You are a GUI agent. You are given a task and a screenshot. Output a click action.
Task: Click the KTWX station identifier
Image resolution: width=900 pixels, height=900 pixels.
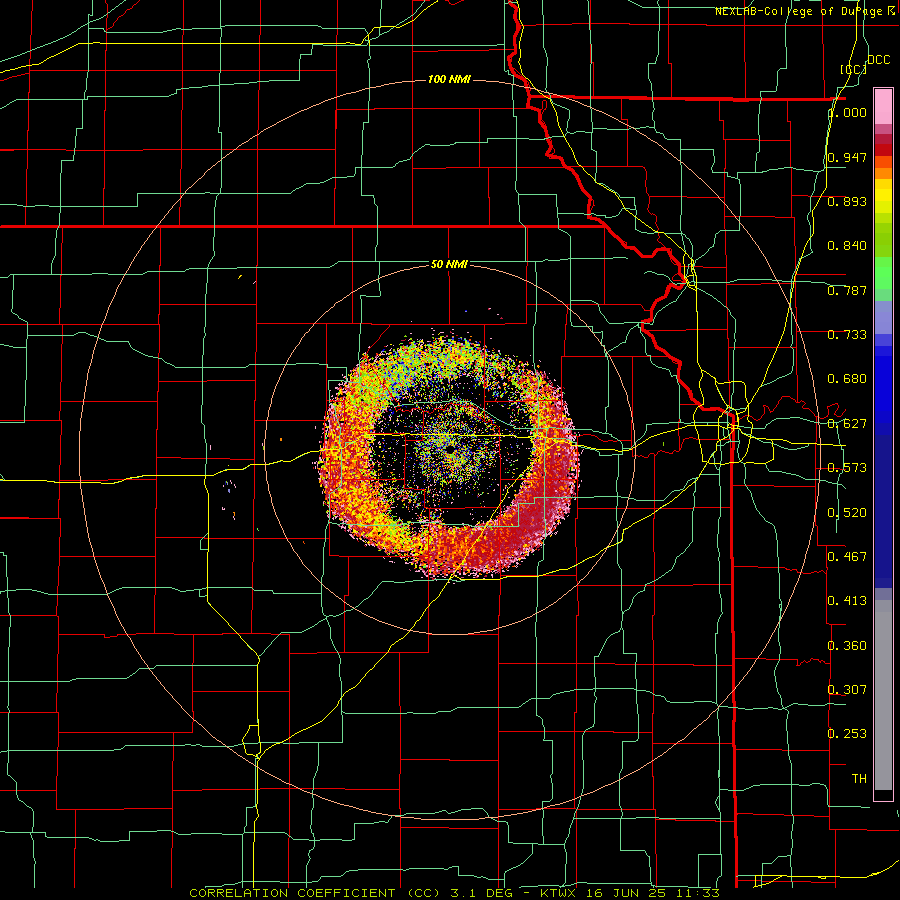[x=559, y=893]
